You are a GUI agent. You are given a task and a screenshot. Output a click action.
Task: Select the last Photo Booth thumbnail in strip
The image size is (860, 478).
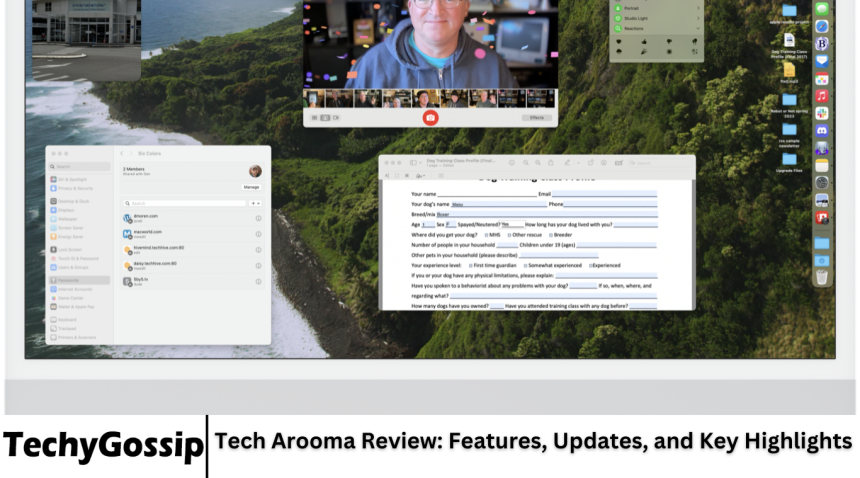540,99
